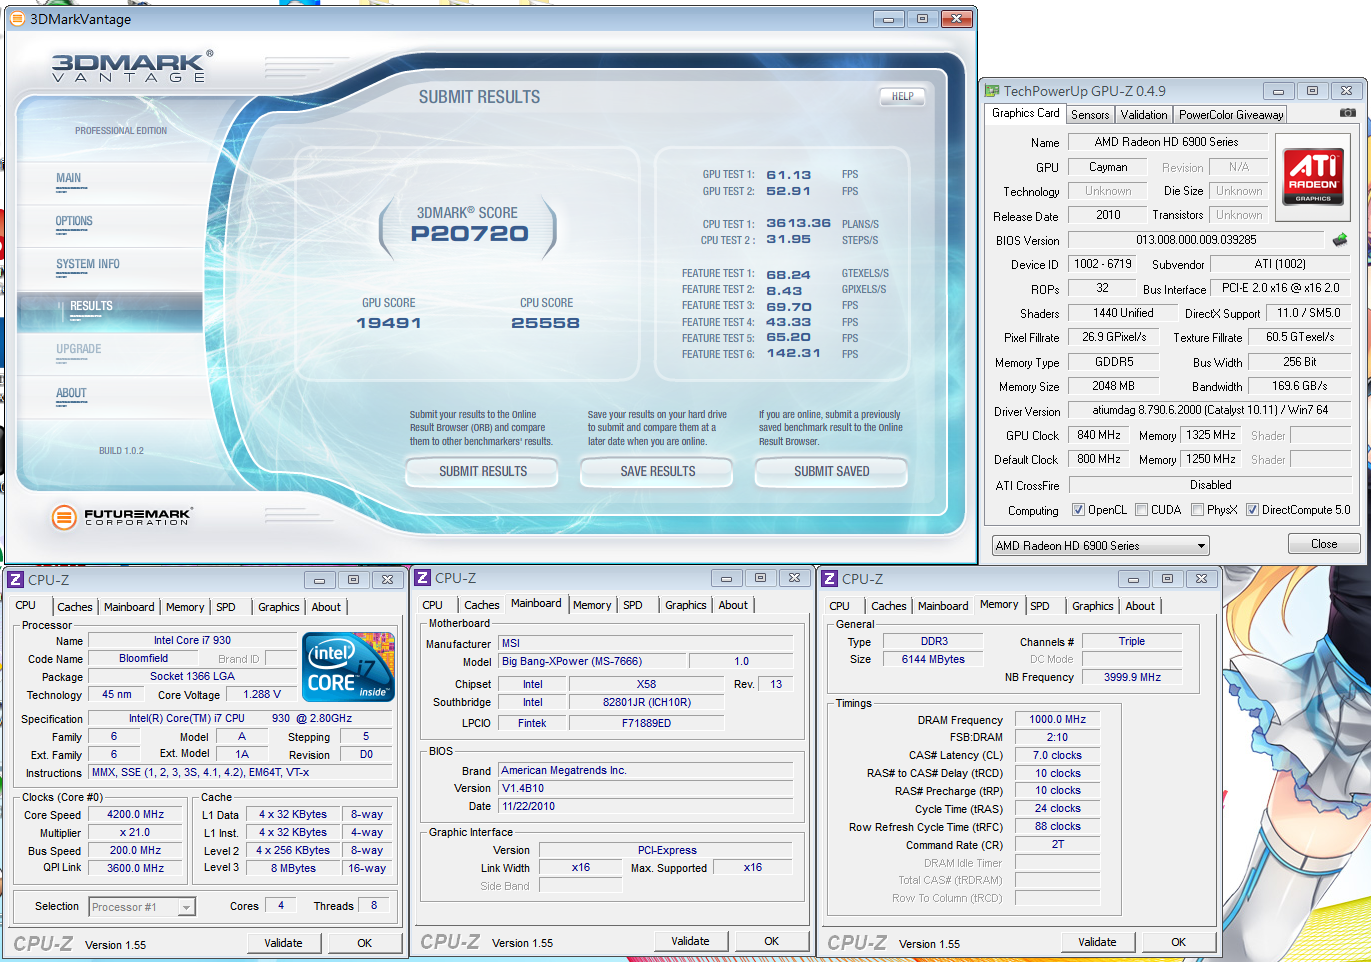Toggle the DirectCompute 5.0 checkbox

point(1252,510)
